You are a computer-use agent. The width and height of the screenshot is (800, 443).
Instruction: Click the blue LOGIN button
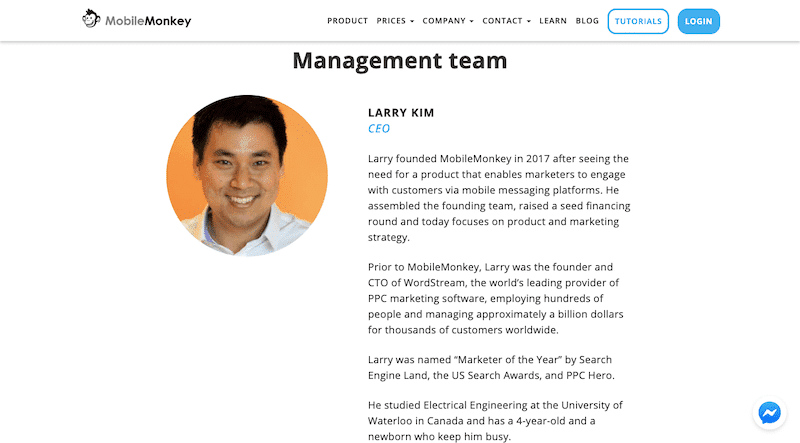click(698, 21)
